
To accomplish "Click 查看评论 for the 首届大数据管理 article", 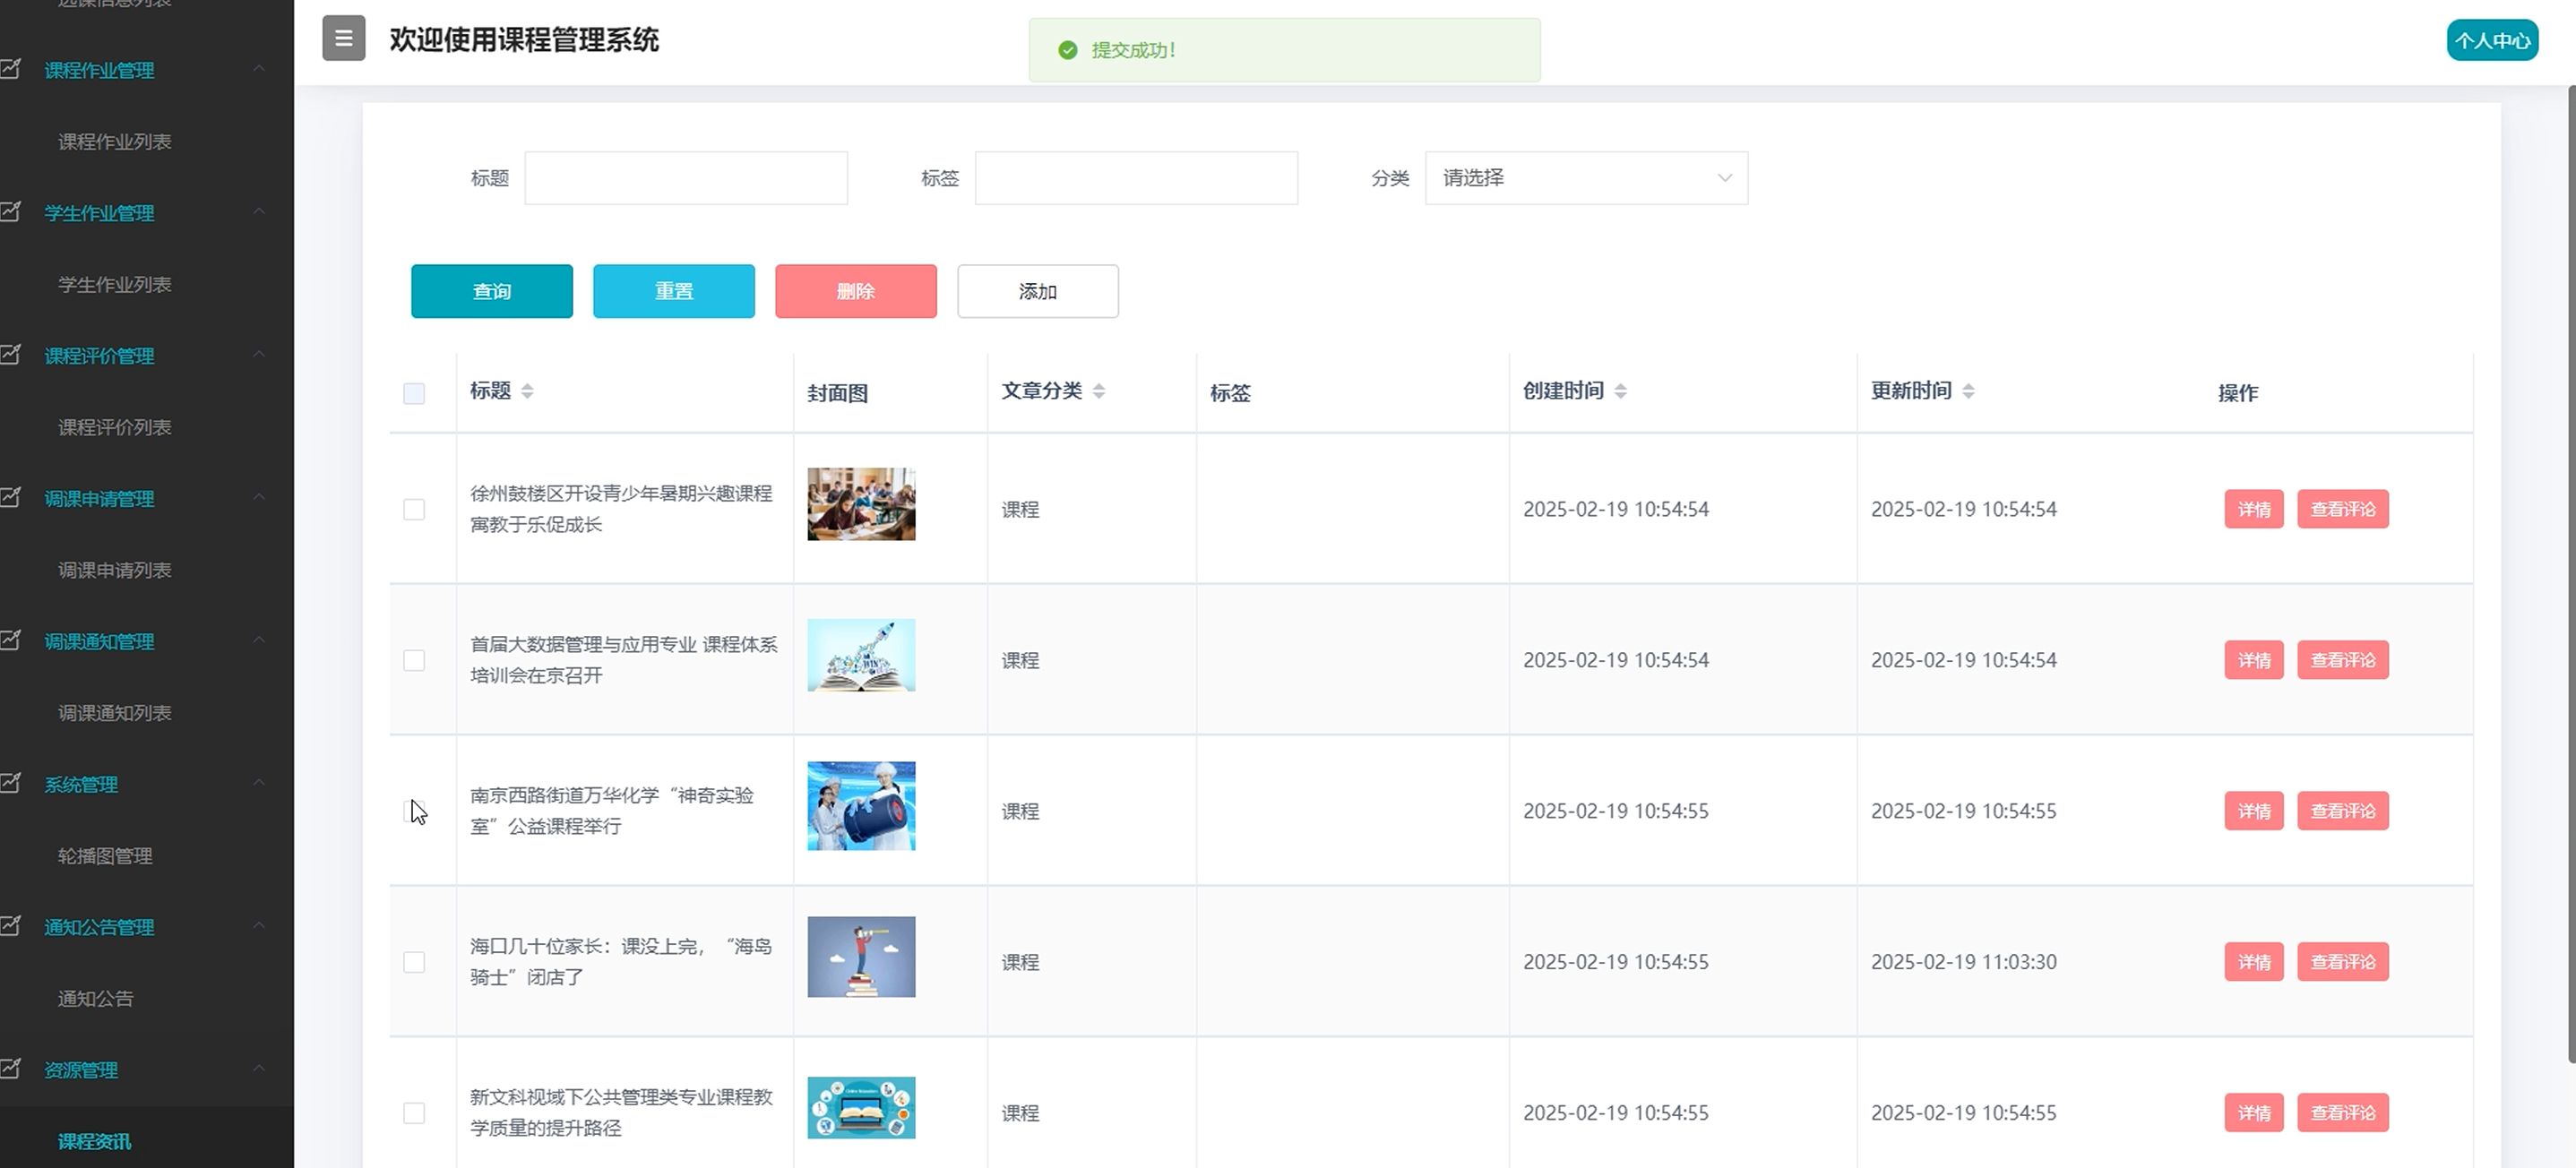I will click(x=2342, y=660).
